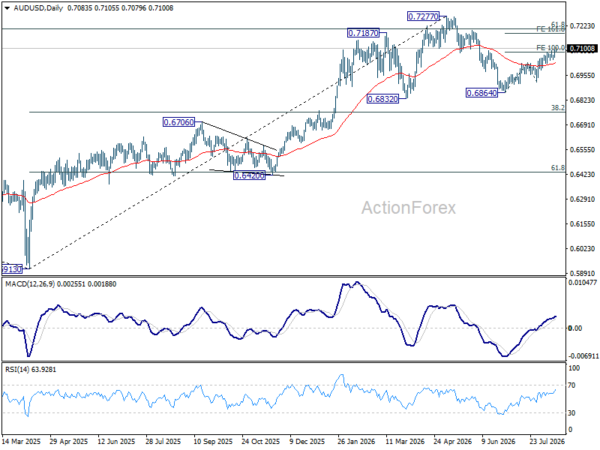Select the 38.2 Fibonacci retracement label
The image size is (600, 450).
(x=558, y=108)
